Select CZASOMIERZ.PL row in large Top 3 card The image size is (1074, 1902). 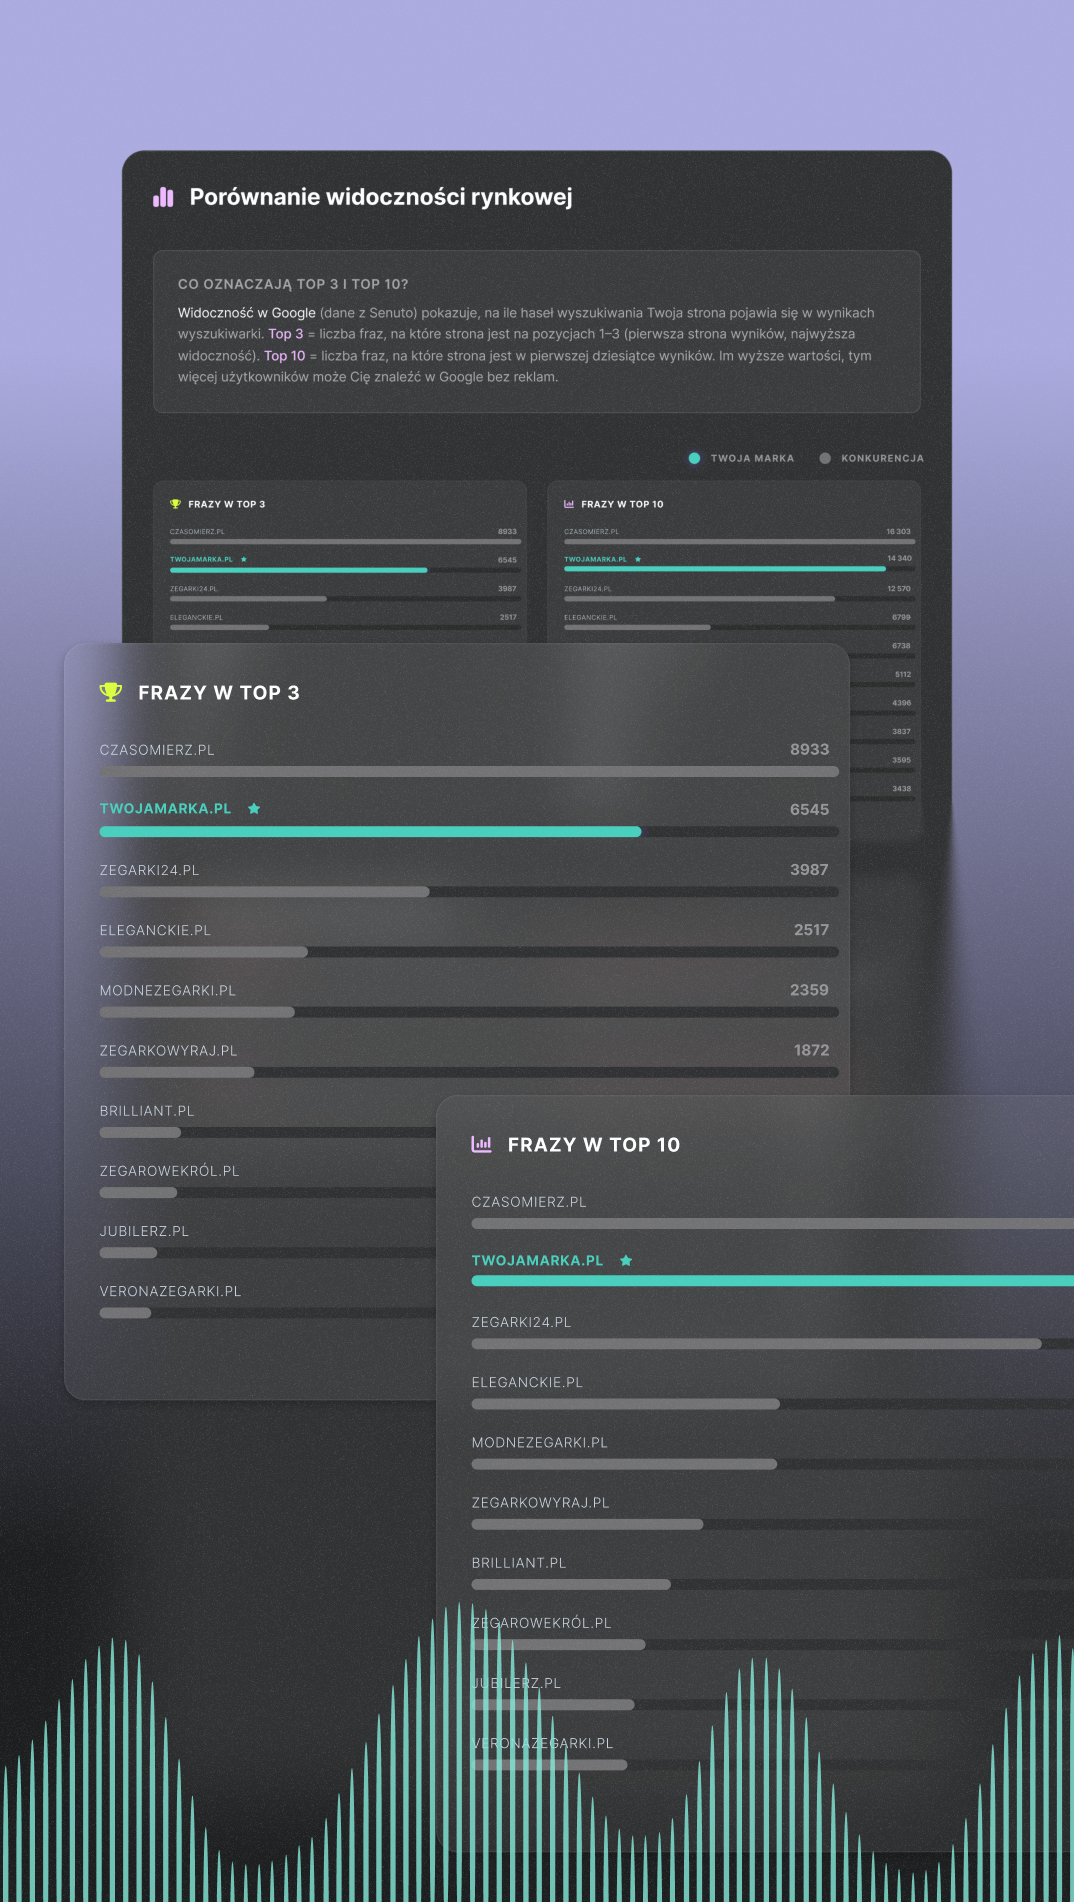(x=469, y=760)
